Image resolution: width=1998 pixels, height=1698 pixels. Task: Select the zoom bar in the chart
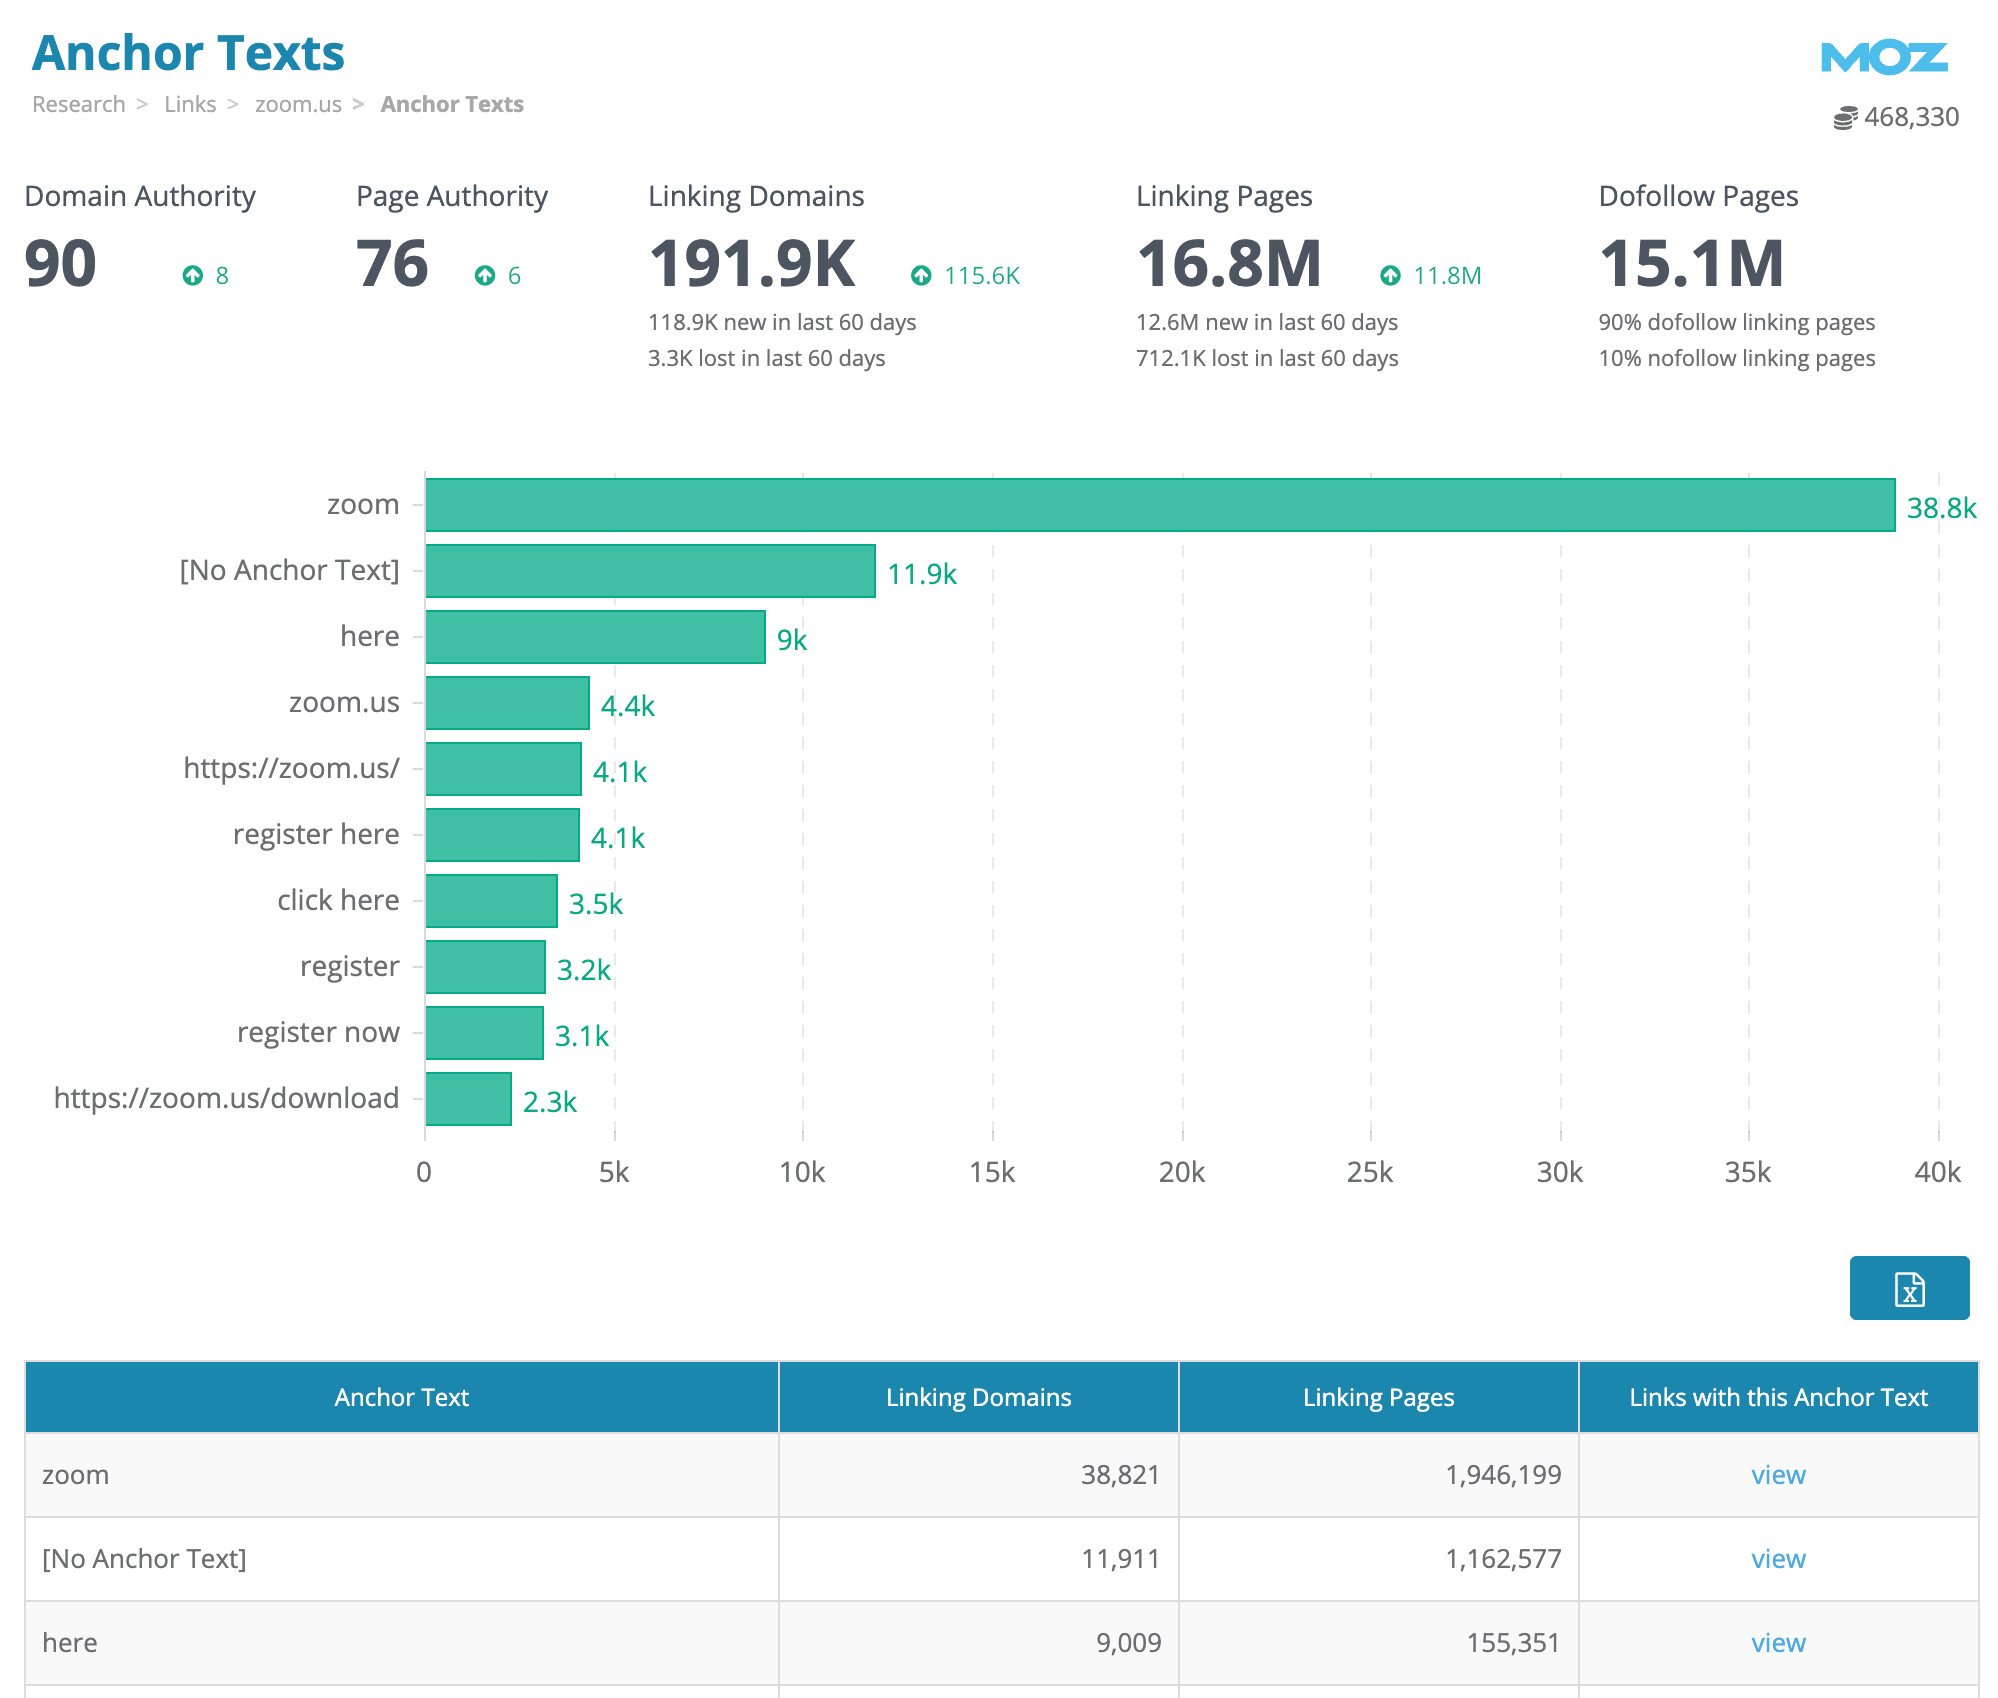[x=1160, y=505]
